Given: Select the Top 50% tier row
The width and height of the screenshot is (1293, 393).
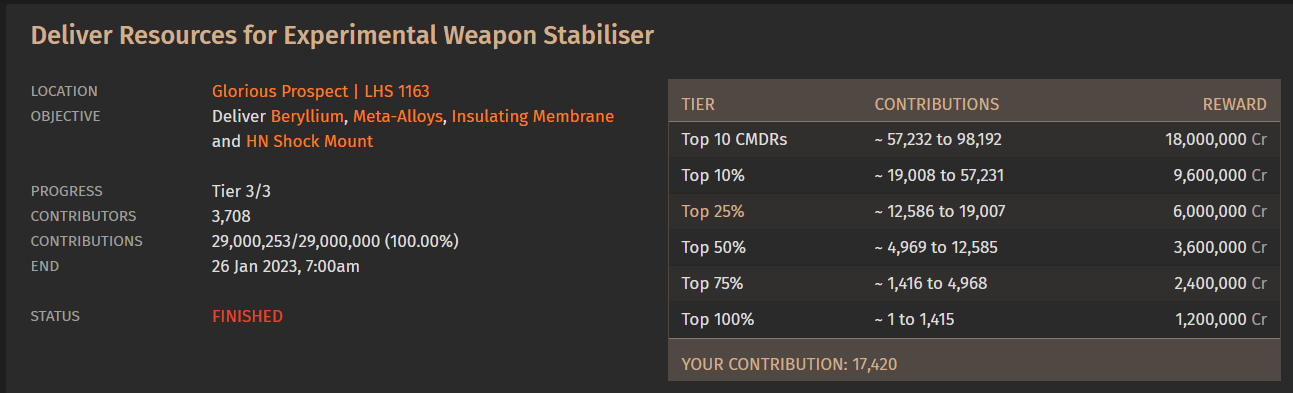Looking at the screenshot, I should coord(974,248).
